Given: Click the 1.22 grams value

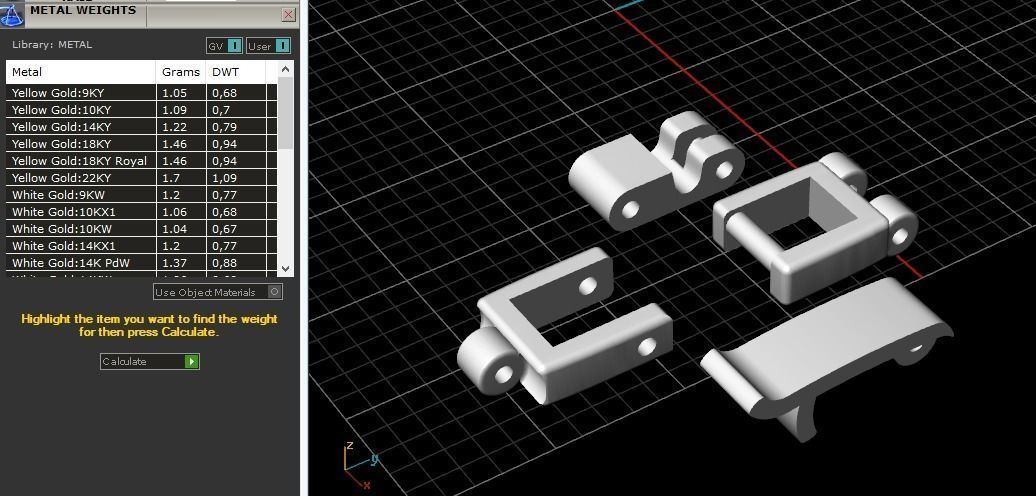Looking at the screenshot, I should (174, 127).
